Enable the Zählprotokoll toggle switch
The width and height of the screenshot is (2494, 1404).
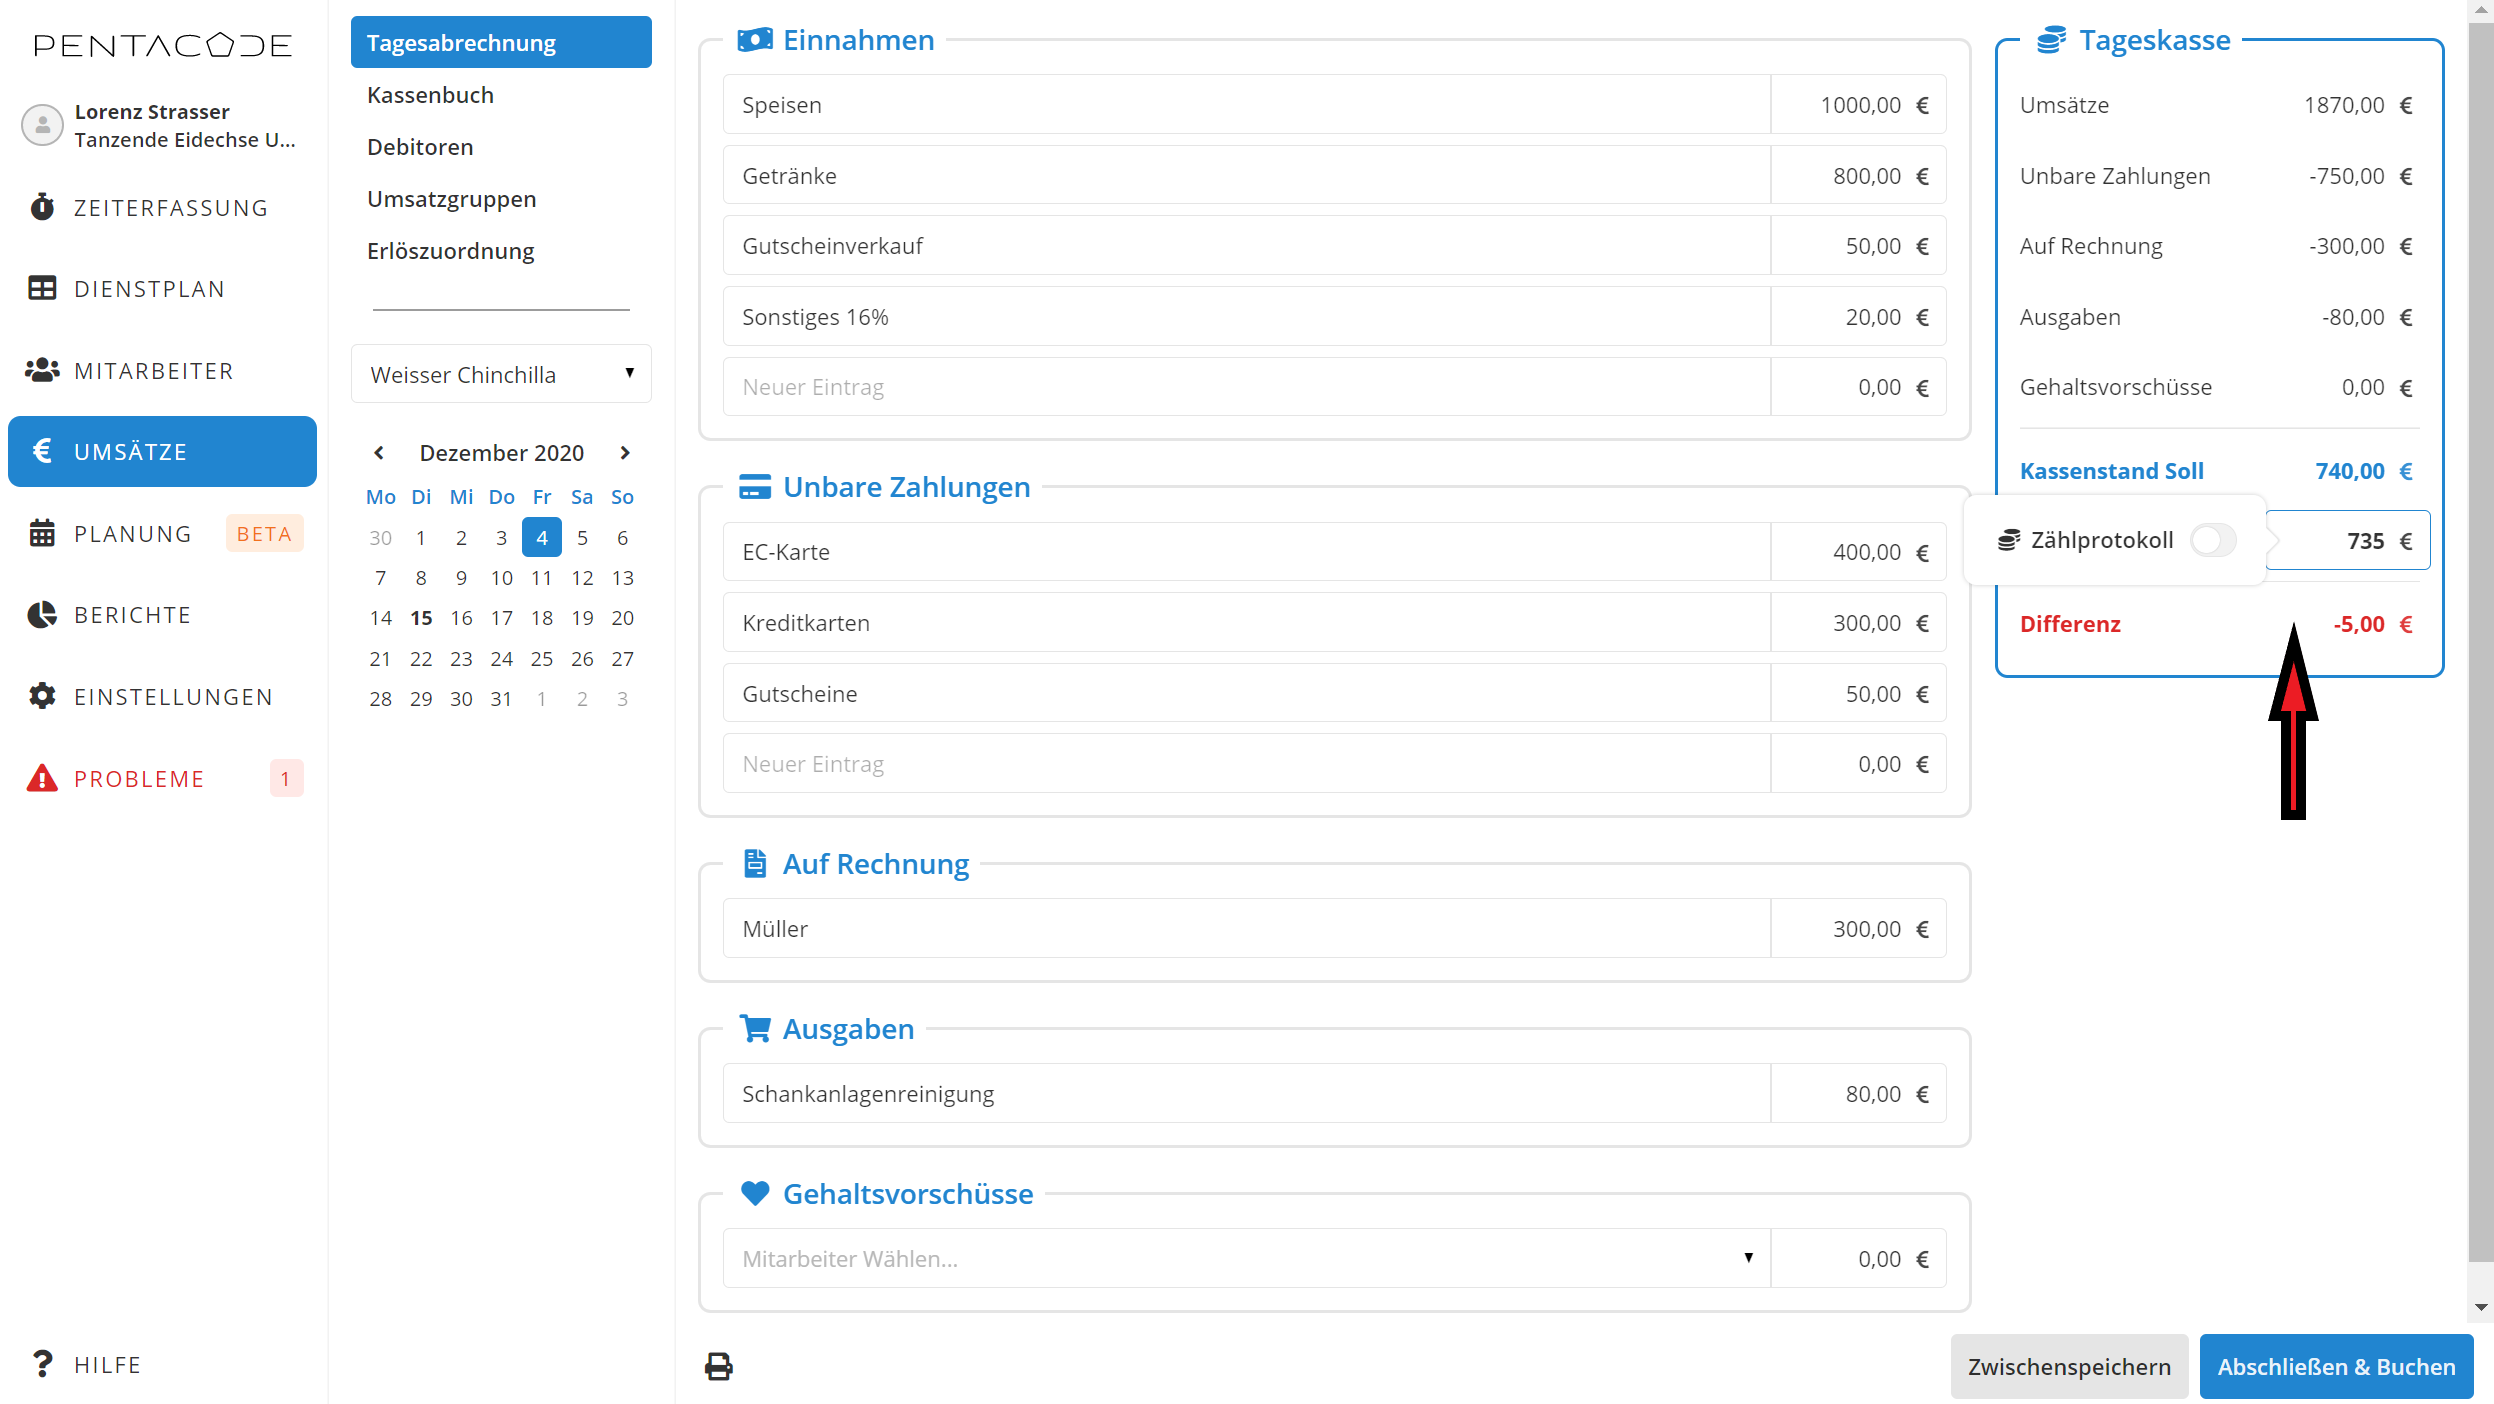pyautogui.click(x=2212, y=540)
